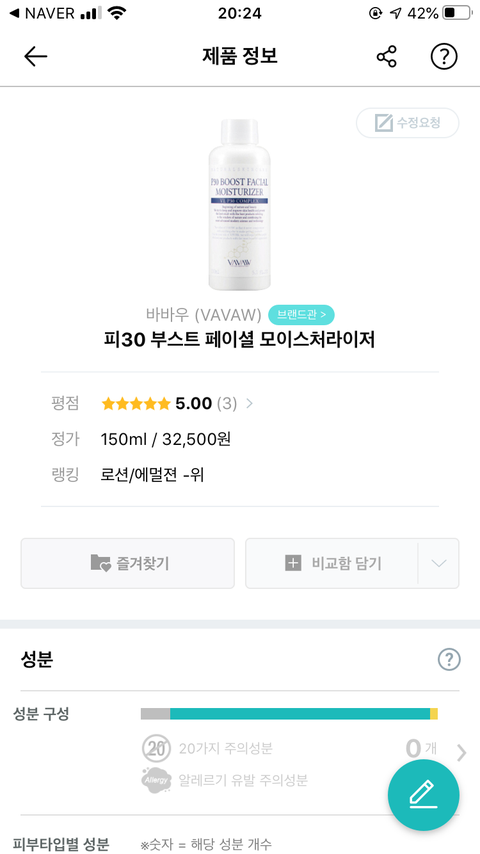This screenshot has height=854, width=480.
Task: Tap the floating pencil write-review button
Action: pos(423,795)
